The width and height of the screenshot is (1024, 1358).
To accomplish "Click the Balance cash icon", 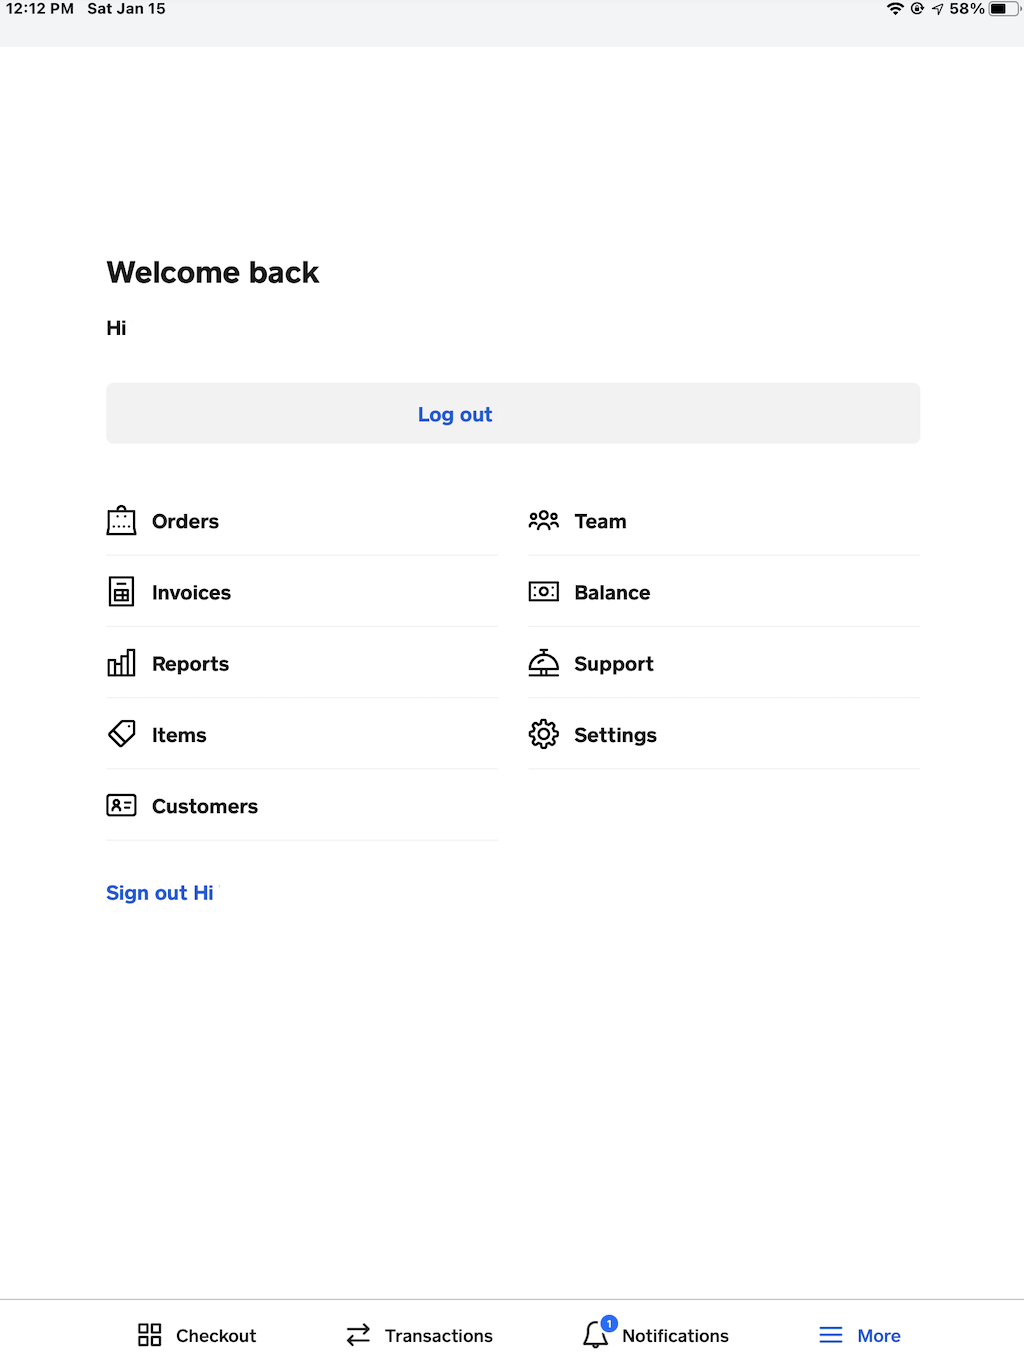I will [x=543, y=592].
